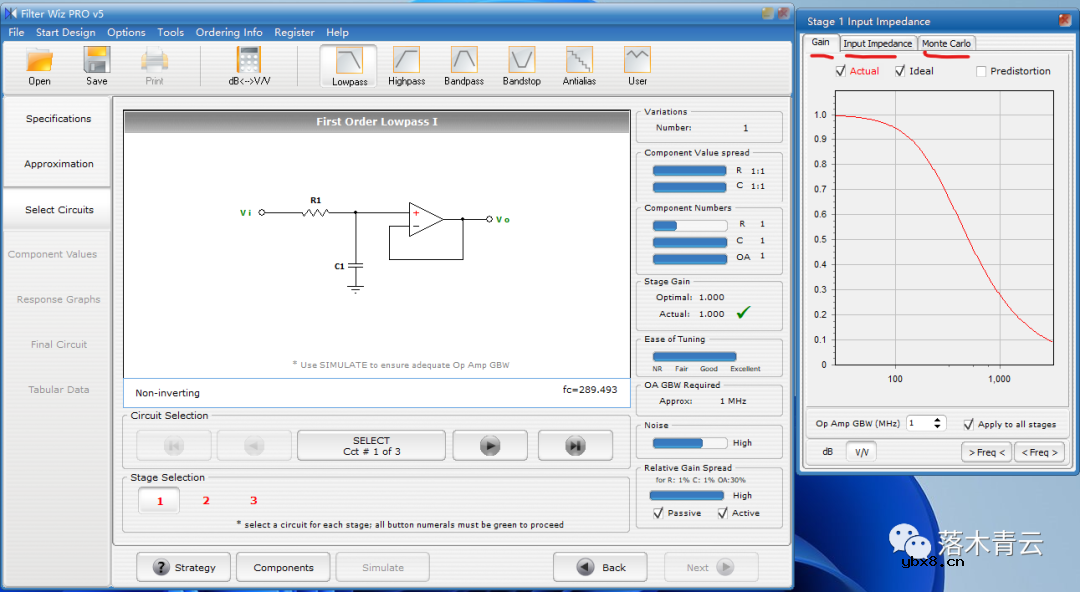
Task: Uncheck Apply to all stages
Action: [x=968, y=424]
